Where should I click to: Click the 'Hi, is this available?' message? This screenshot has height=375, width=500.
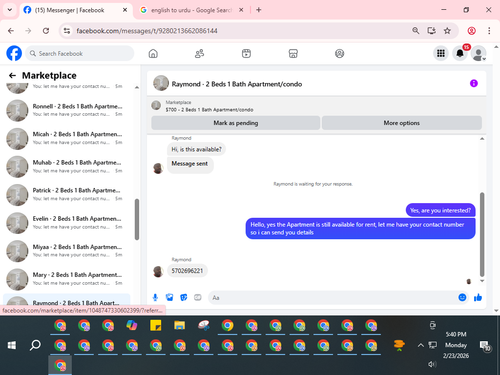196,149
